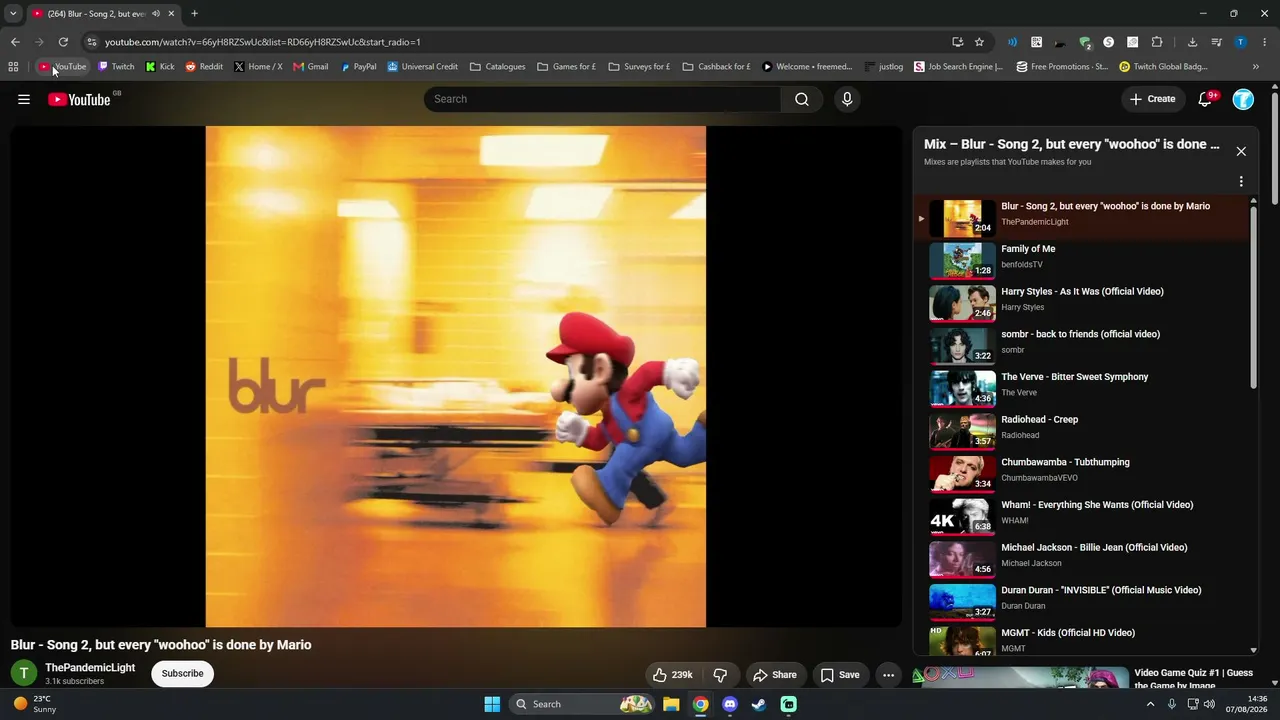
Task: Open Mix playlist three-dot options
Action: tap(1241, 182)
